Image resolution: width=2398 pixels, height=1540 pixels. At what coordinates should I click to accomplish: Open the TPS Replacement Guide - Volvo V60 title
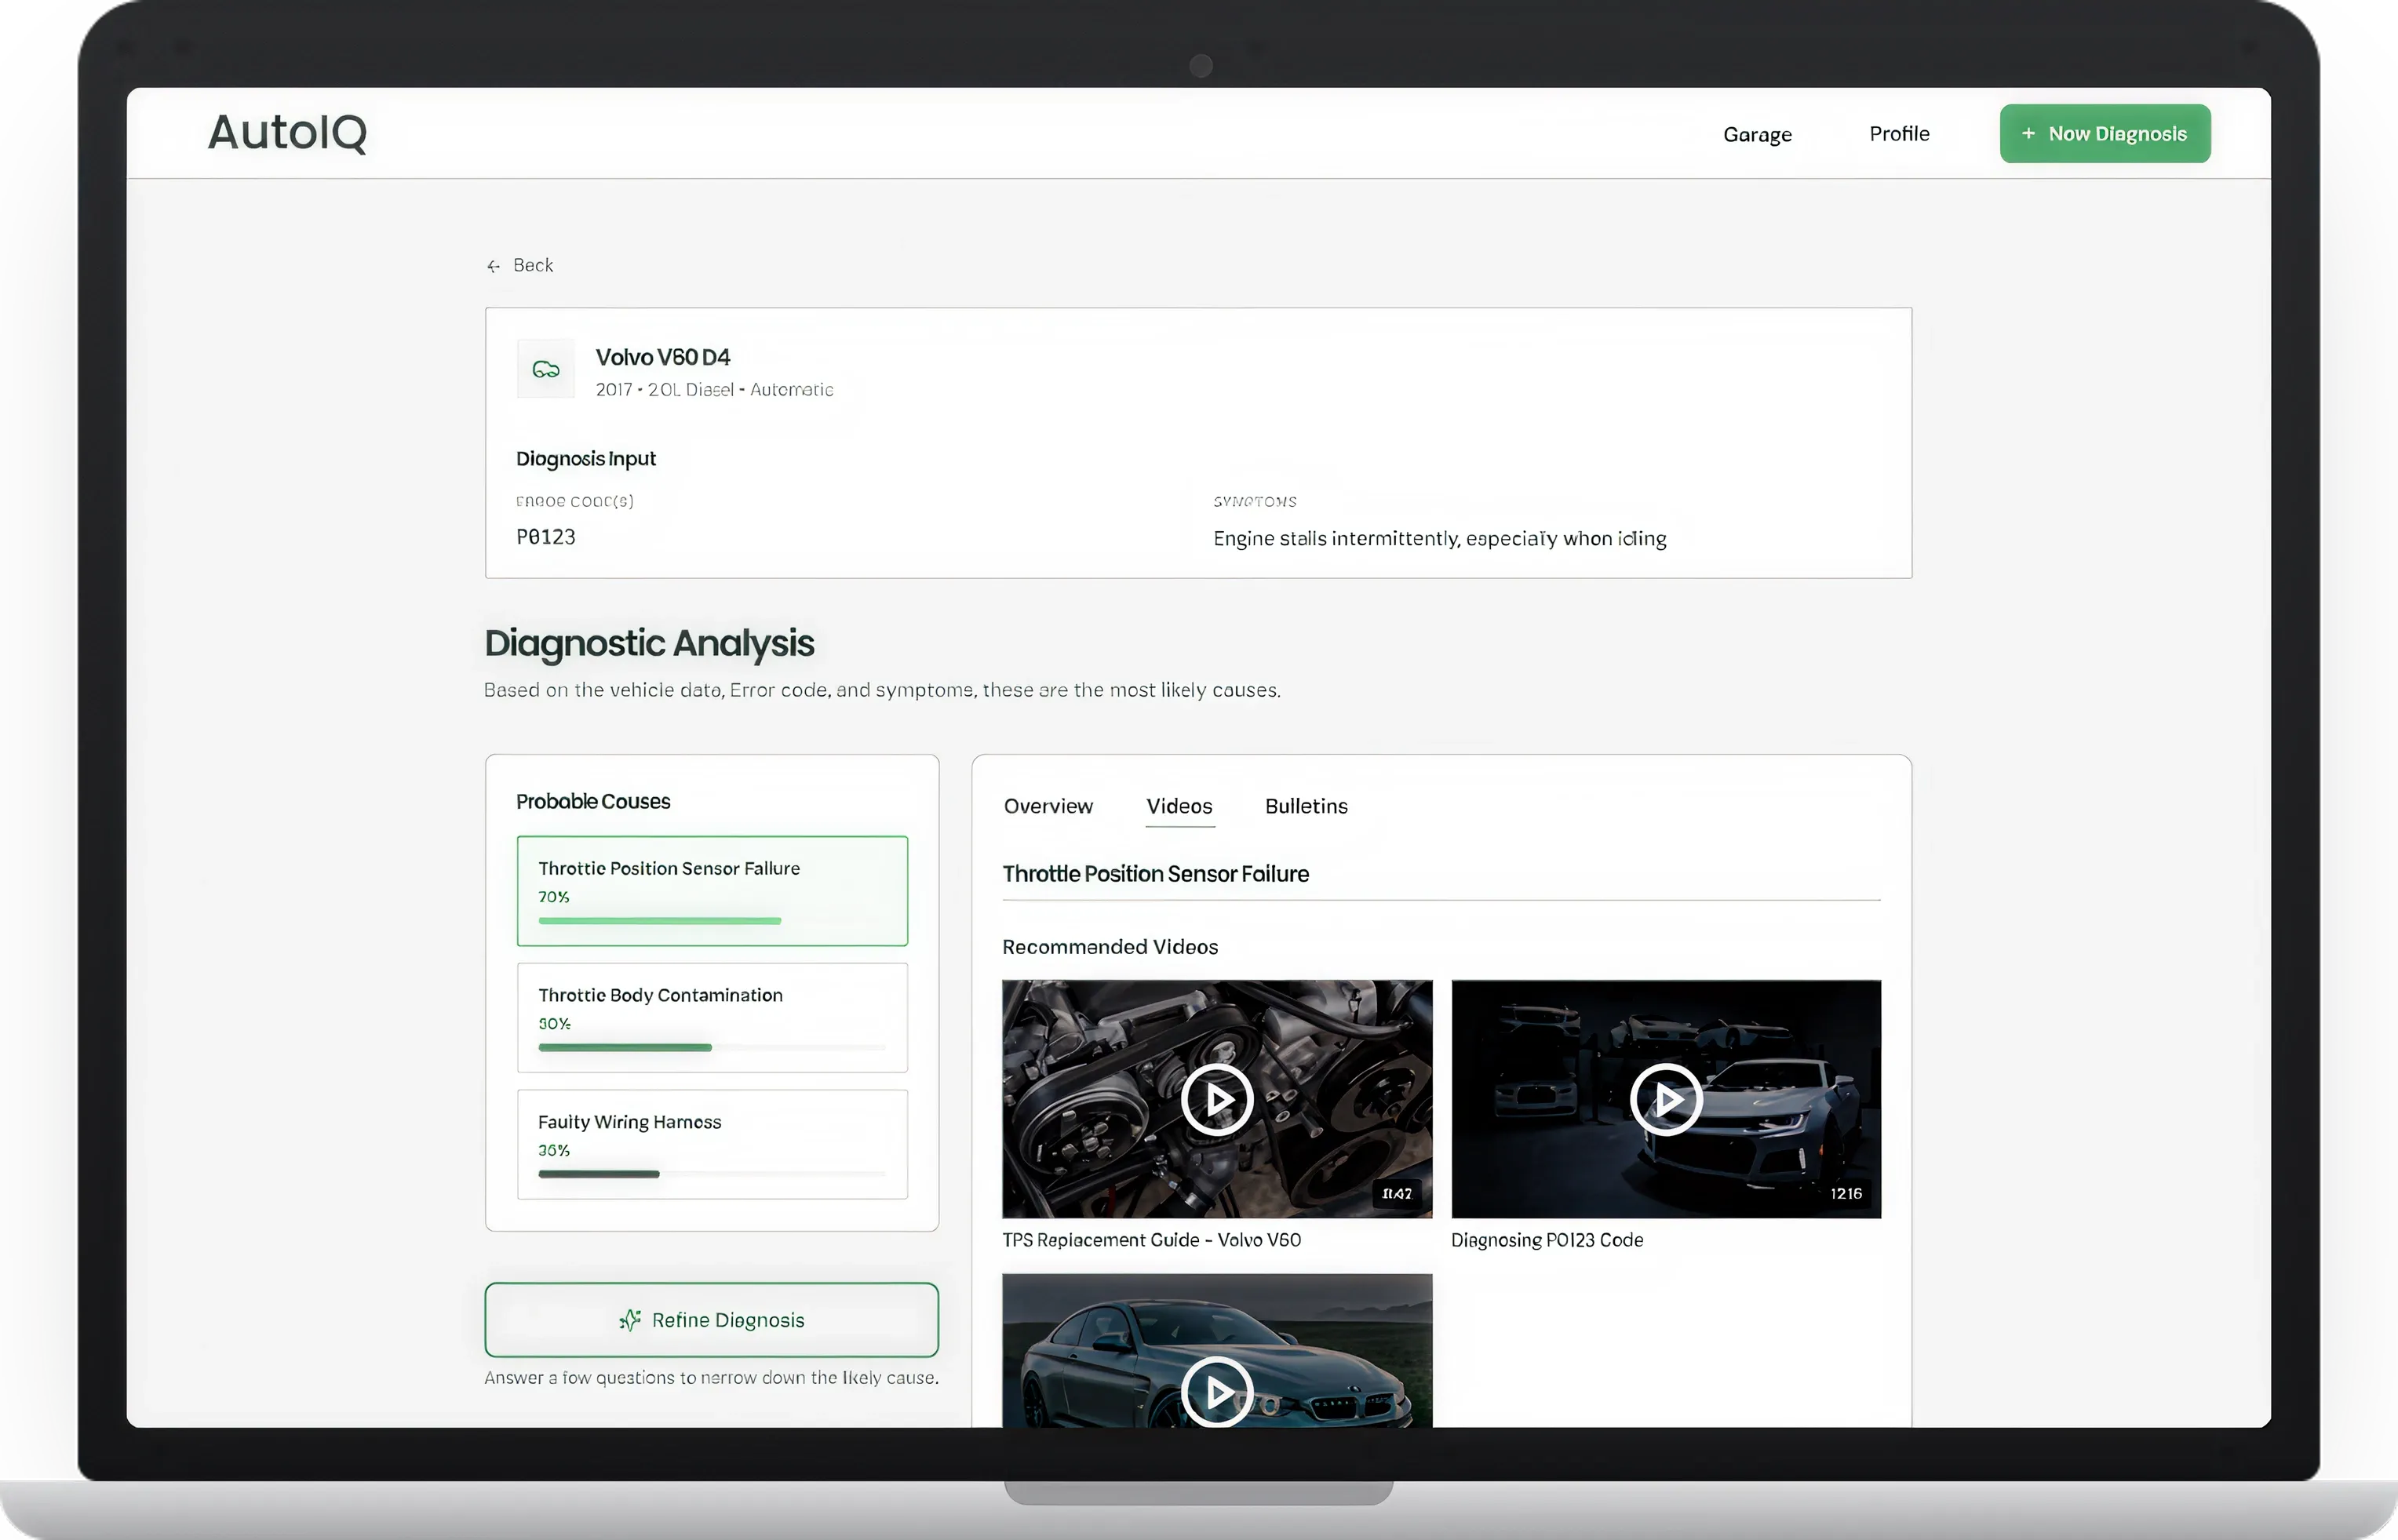coord(1151,1240)
